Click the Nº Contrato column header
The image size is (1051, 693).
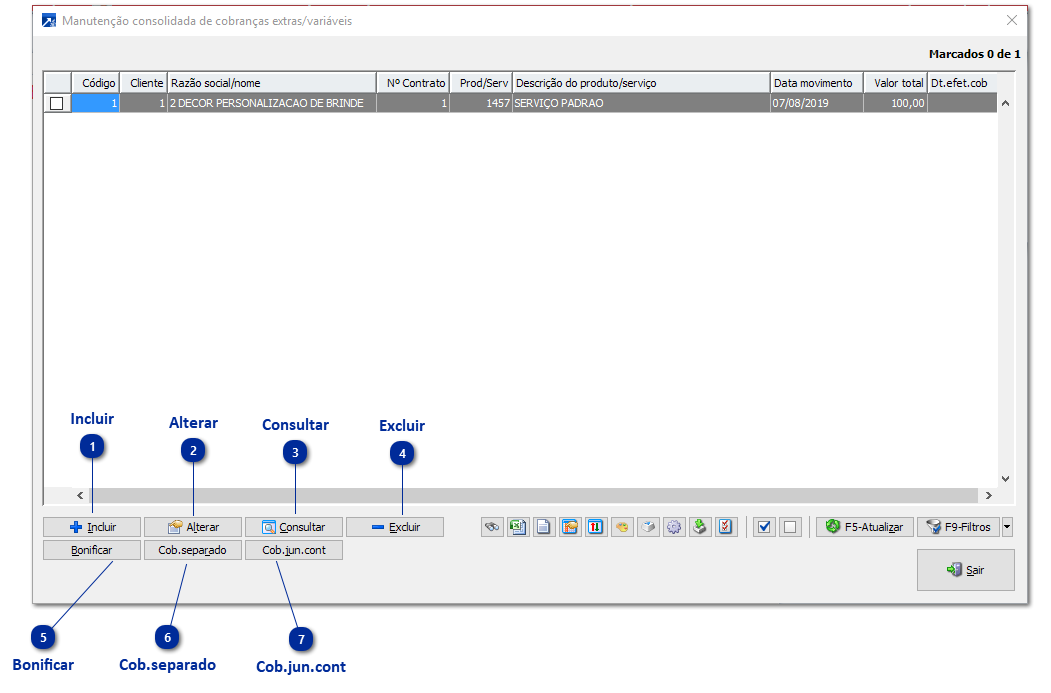413,83
